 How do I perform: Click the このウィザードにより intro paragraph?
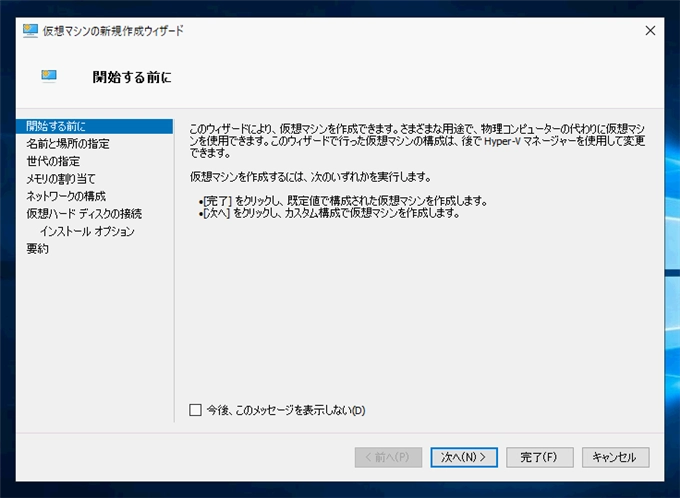[417, 141]
